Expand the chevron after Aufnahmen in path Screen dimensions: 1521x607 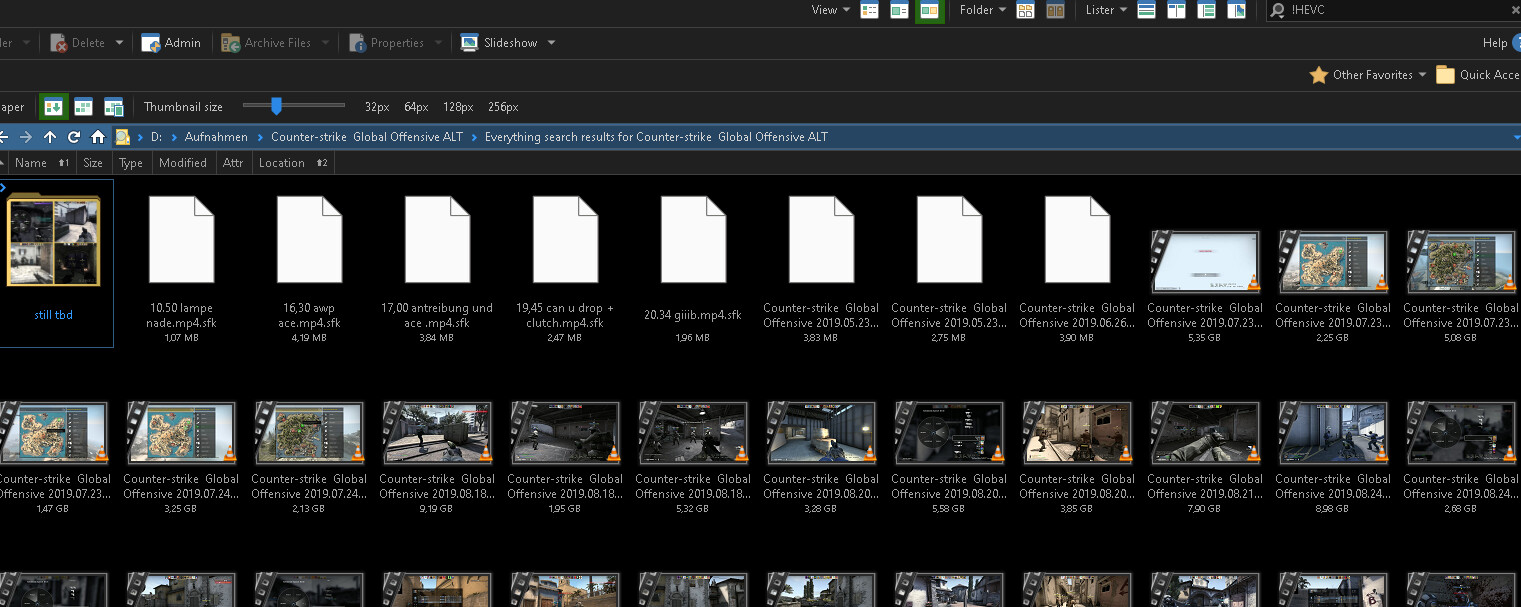[x=260, y=137]
